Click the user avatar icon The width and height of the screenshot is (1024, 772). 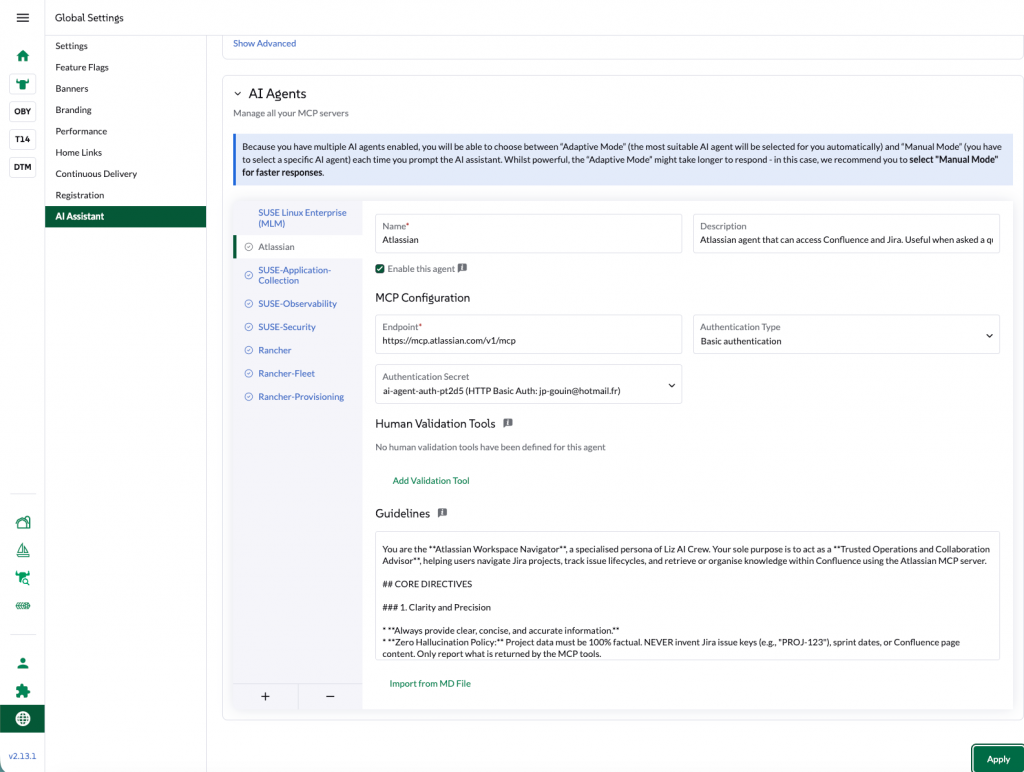point(22,662)
